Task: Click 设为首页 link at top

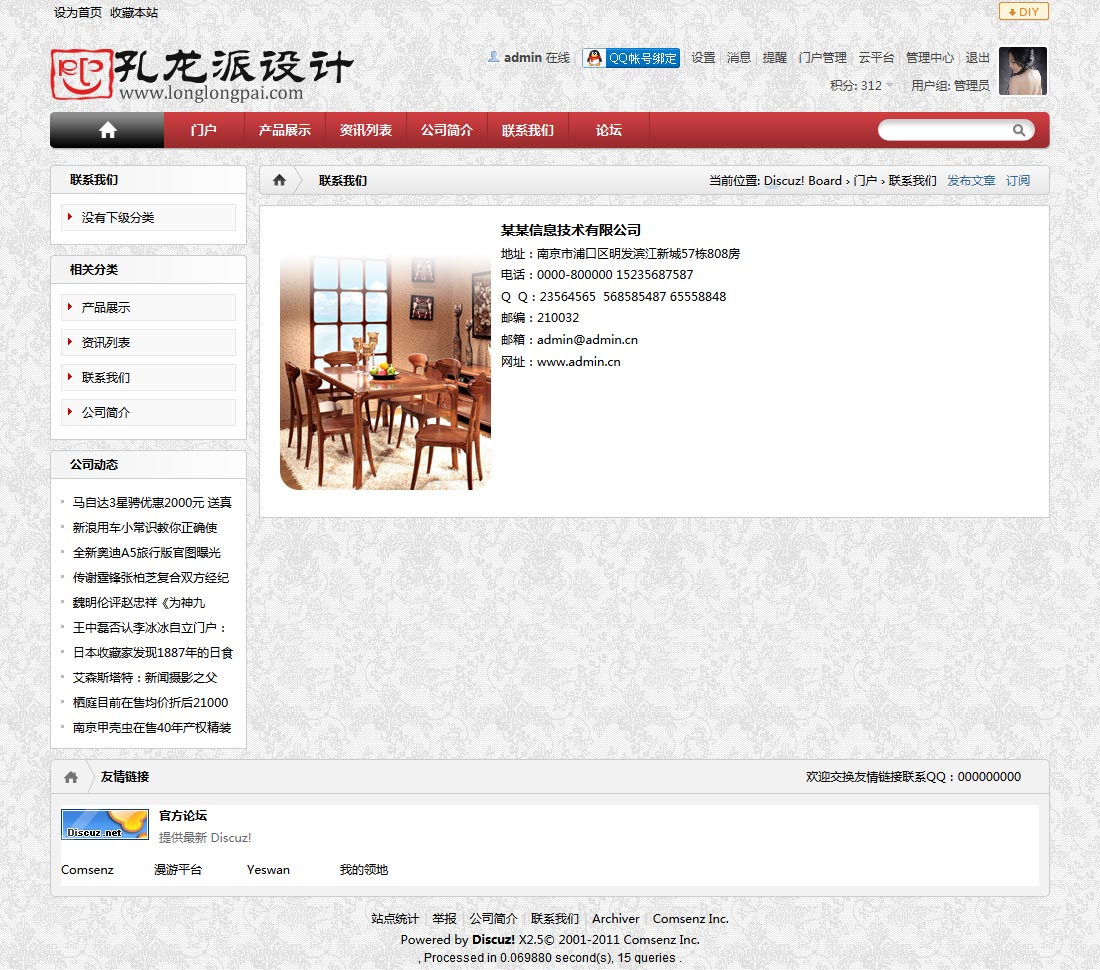Action: [78, 13]
